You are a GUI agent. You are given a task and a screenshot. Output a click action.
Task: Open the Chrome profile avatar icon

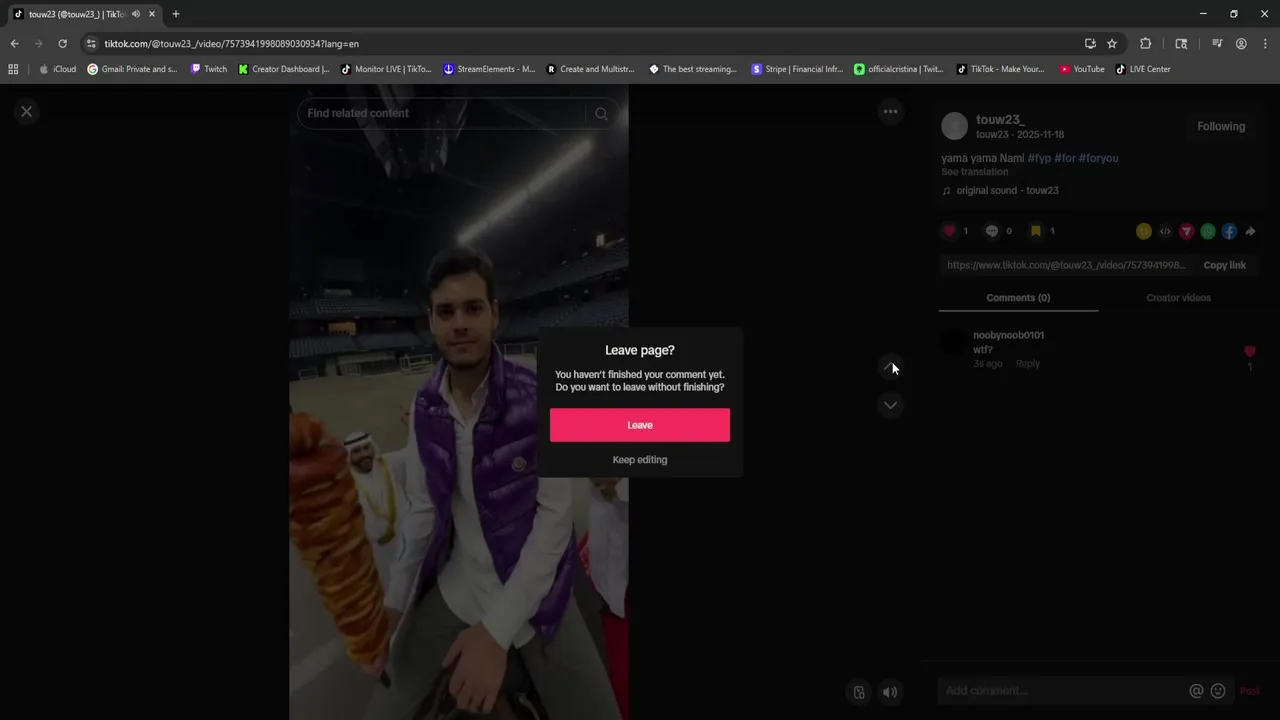1241,44
